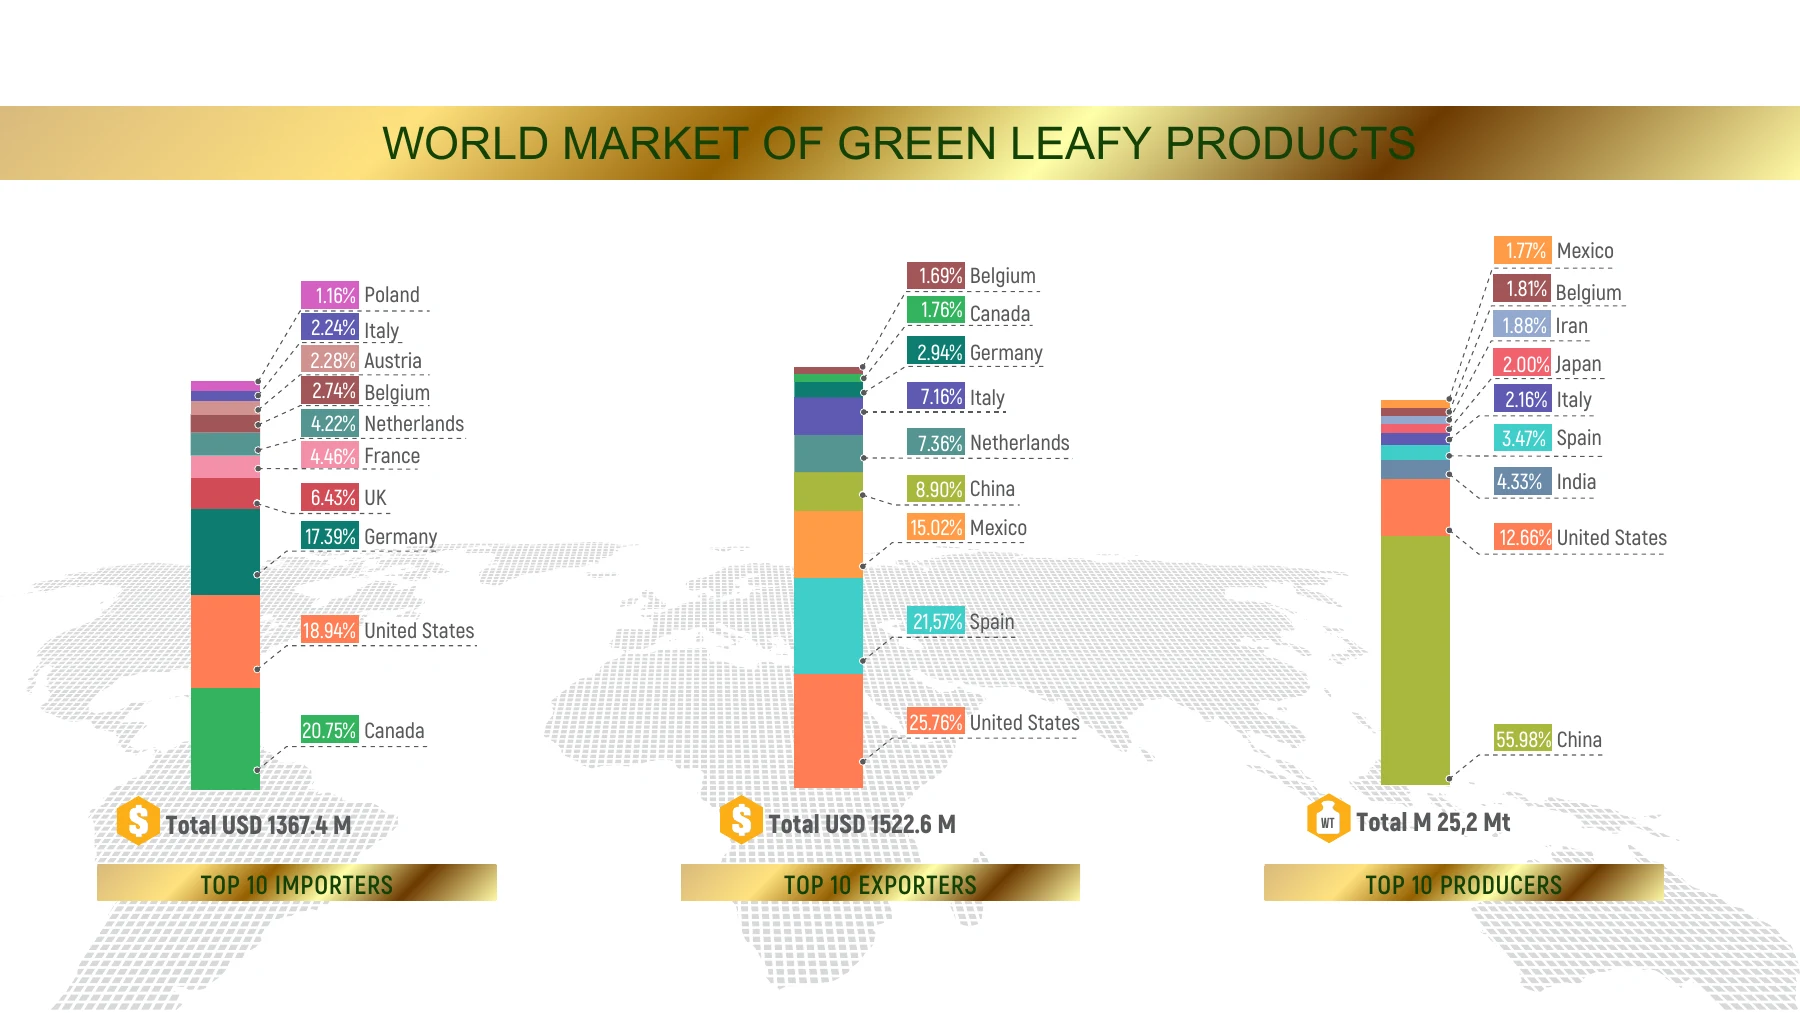Viewport: 1800px width, 1013px height.
Task: Select the 1.88% Iran label
Action: (x=1541, y=325)
